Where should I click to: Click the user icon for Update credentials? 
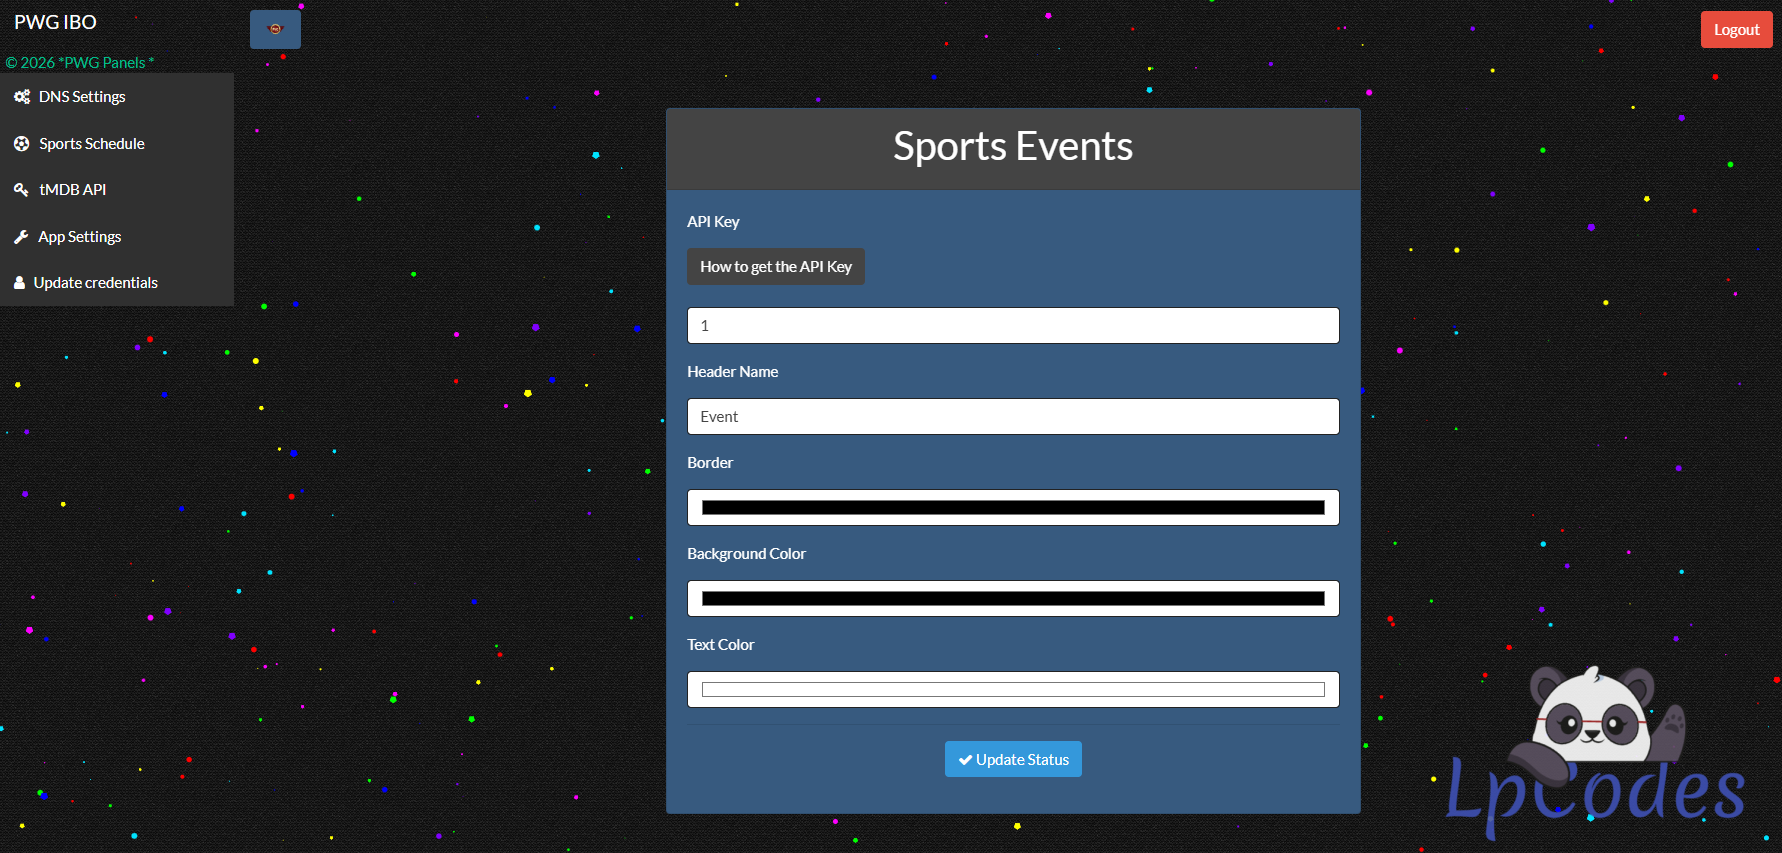19,283
